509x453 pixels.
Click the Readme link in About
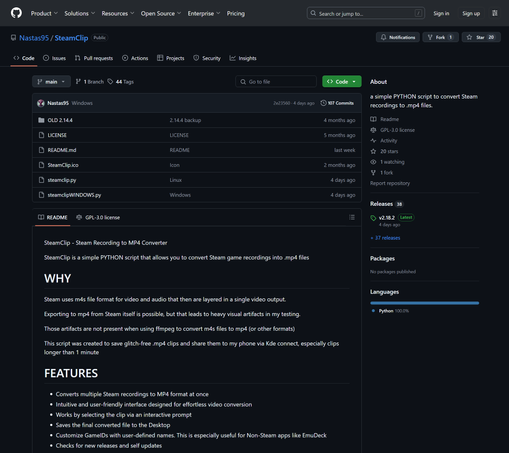pyautogui.click(x=385, y=119)
